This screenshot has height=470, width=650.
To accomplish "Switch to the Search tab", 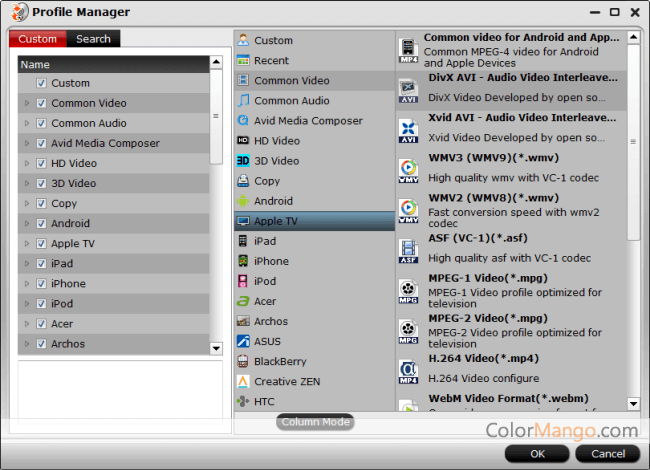I will (x=94, y=39).
